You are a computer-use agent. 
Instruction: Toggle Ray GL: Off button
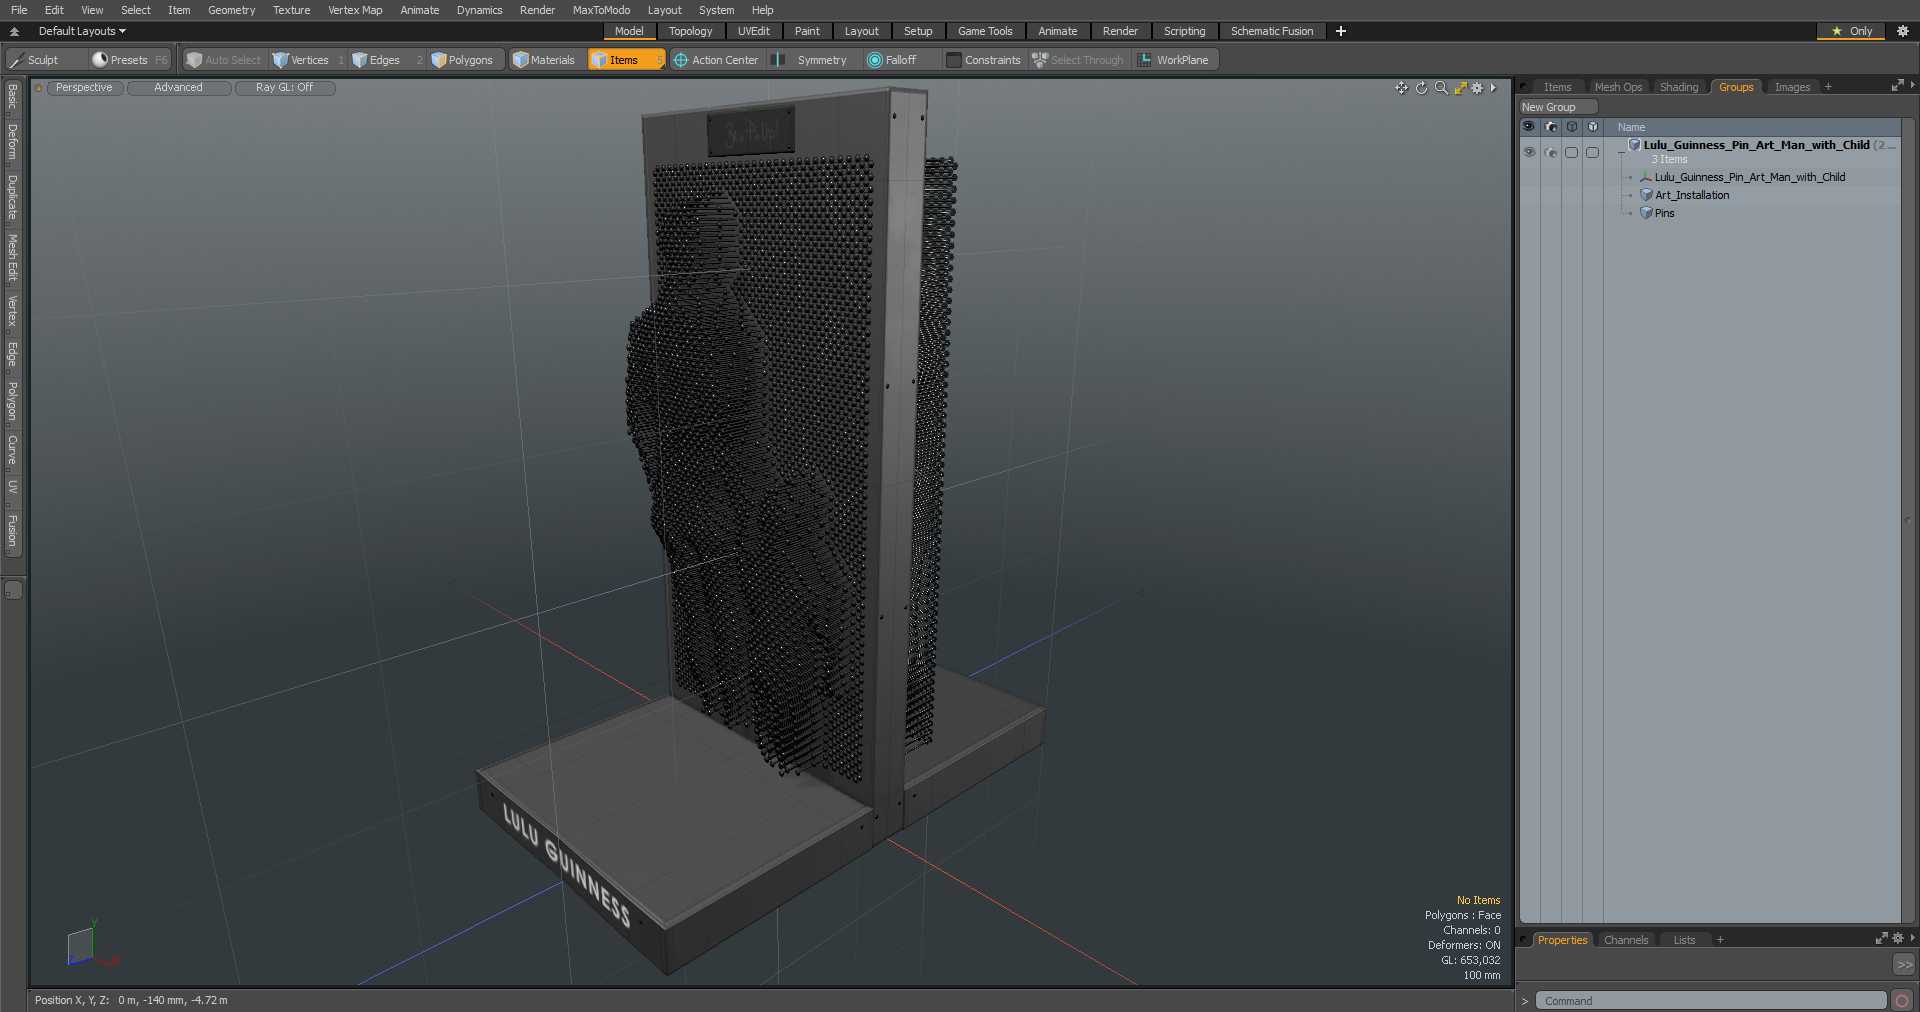tap(284, 88)
